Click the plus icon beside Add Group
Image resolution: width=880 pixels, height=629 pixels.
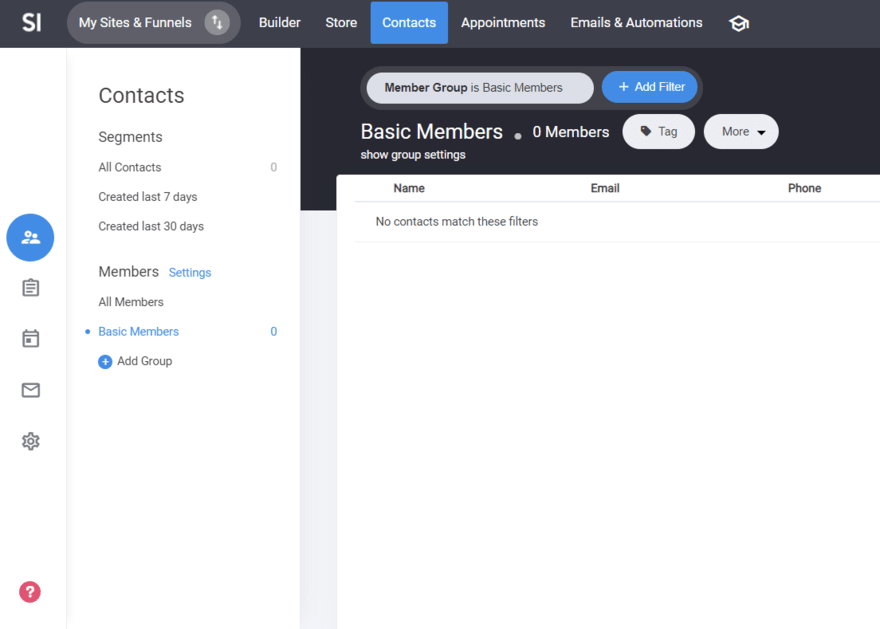[105, 362]
